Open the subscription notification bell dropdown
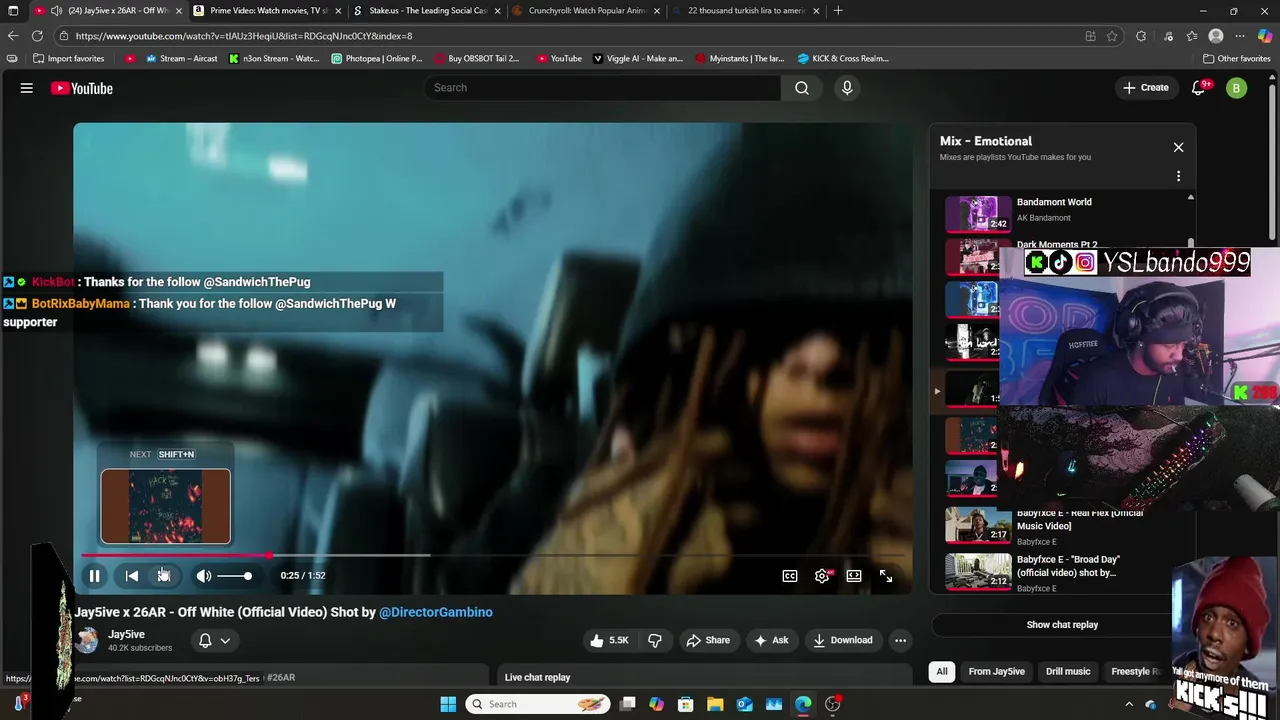This screenshot has width=1280, height=720. pos(214,641)
